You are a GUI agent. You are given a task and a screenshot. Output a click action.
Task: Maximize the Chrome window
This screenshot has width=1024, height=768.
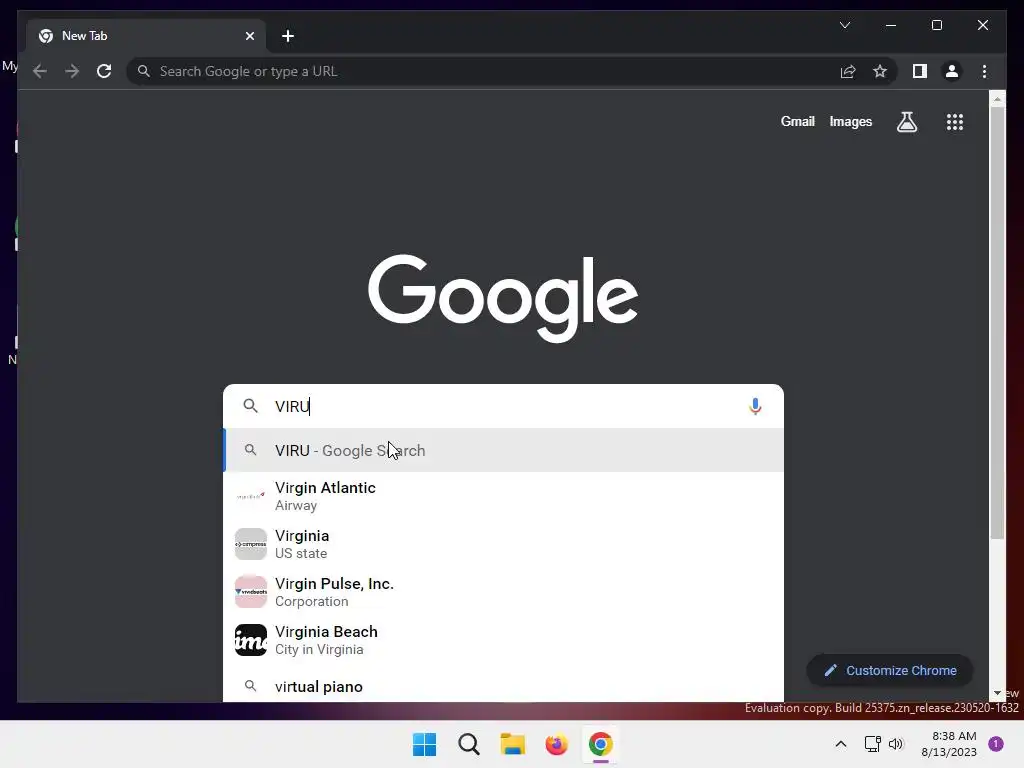coord(936,25)
